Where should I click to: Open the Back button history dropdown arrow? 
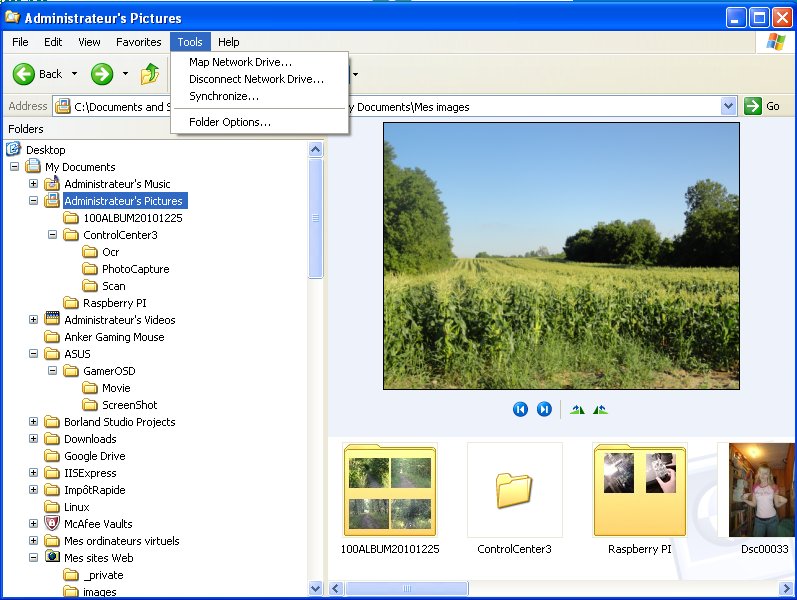[x=73, y=74]
